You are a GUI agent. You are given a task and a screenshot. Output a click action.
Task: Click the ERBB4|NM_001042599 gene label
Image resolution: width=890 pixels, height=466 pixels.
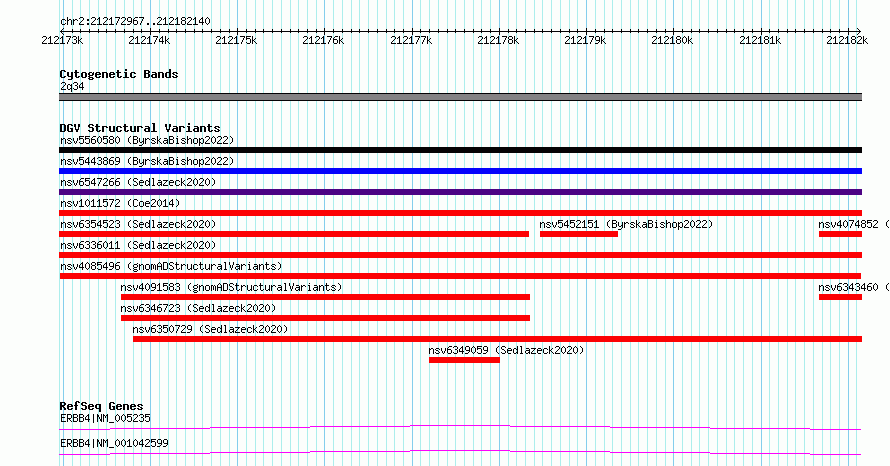pyautogui.click(x=114, y=443)
